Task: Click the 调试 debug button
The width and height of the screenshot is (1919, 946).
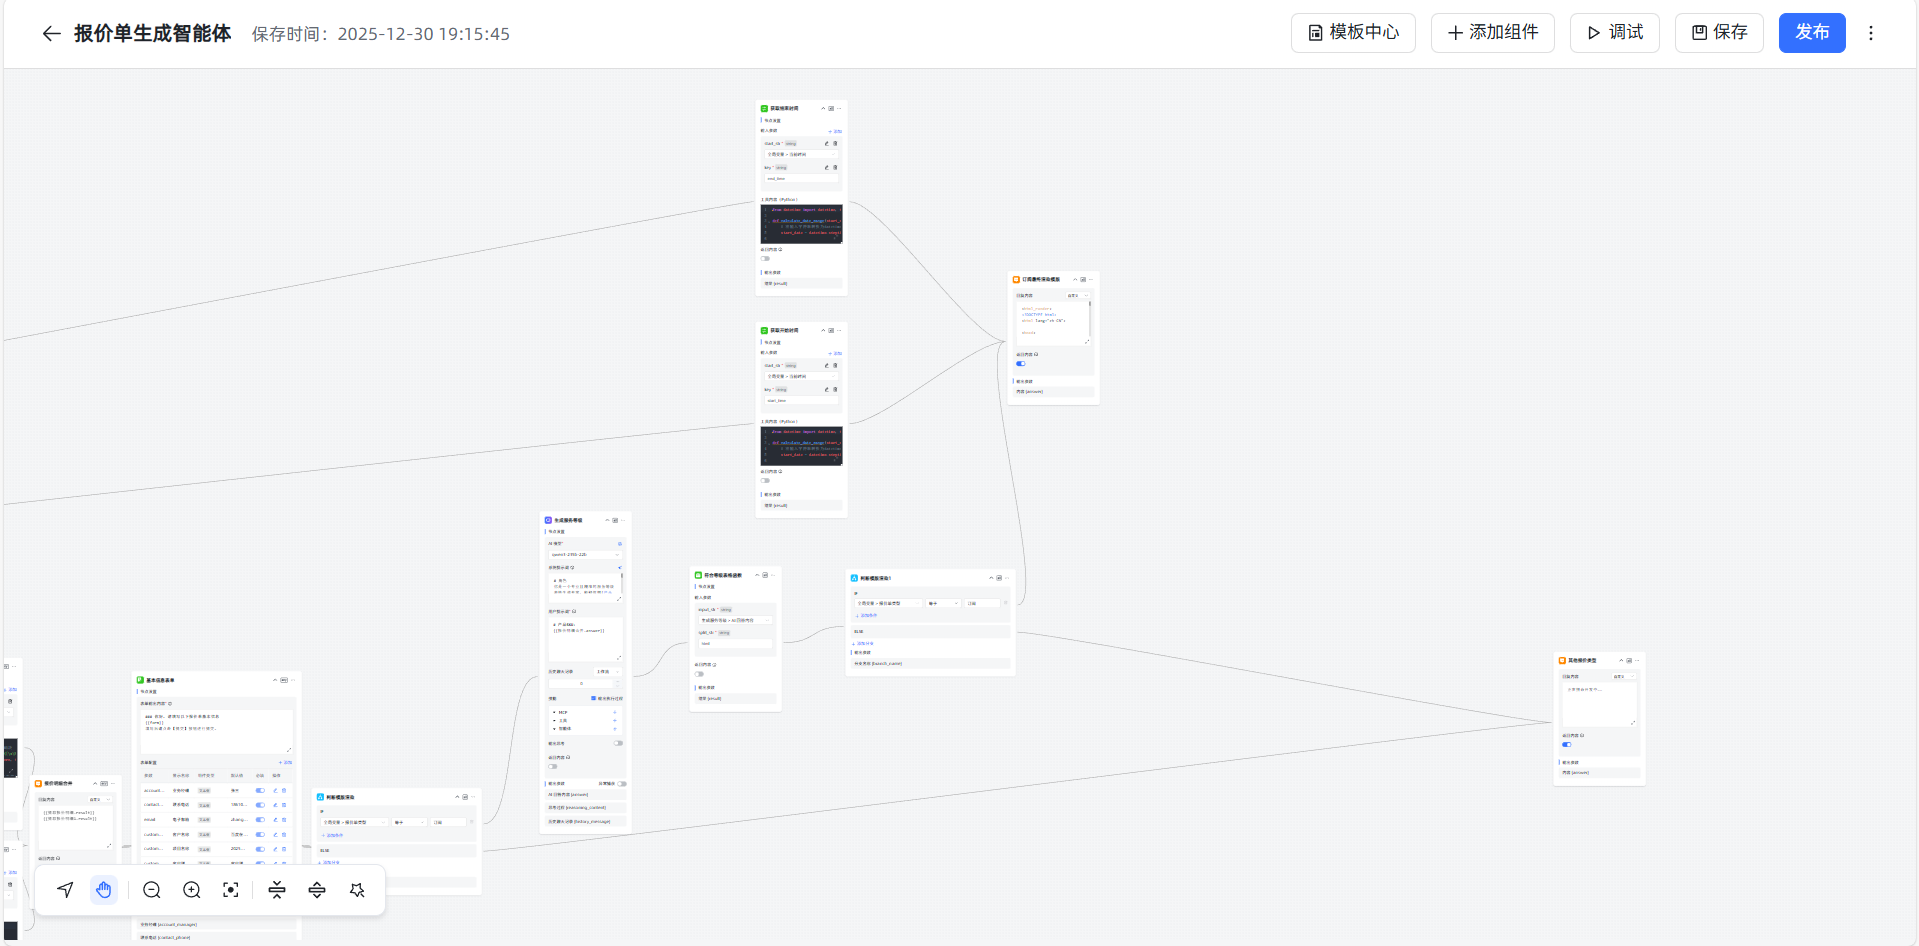Action: coord(1614,33)
